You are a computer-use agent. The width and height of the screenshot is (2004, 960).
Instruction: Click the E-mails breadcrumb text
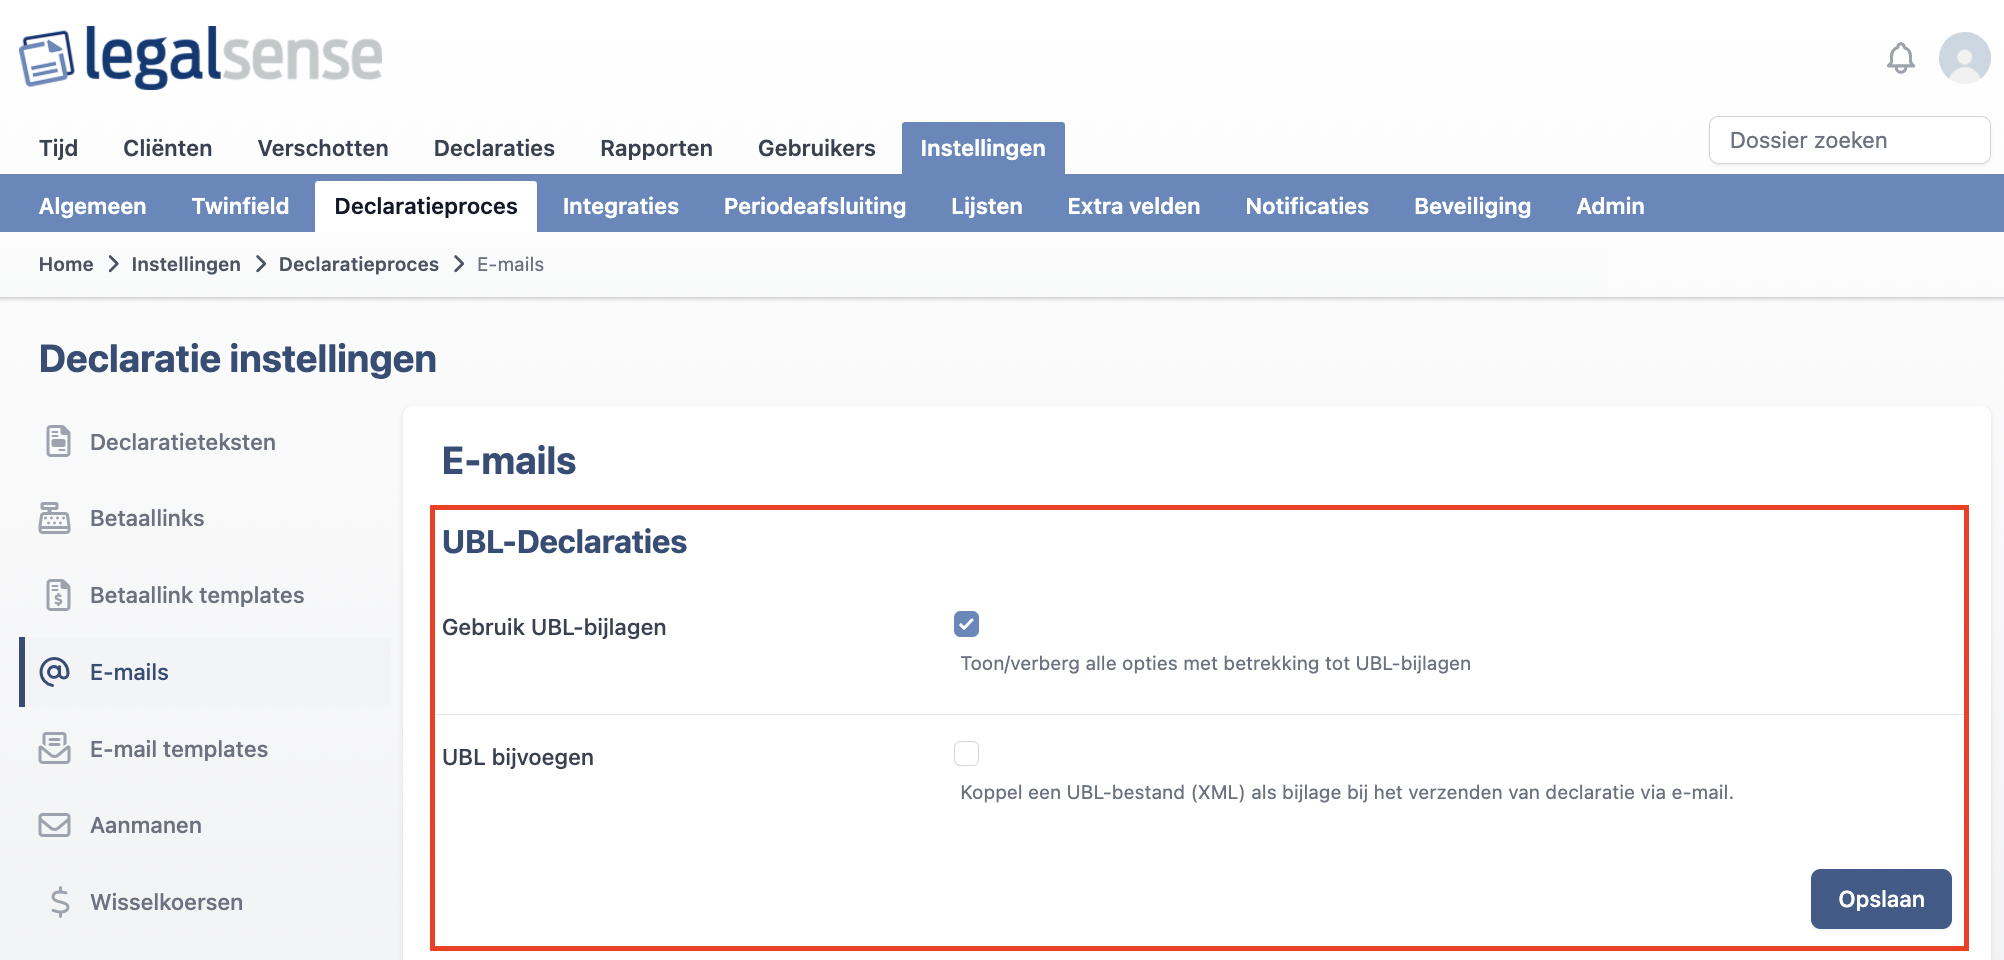click(510, 264)
